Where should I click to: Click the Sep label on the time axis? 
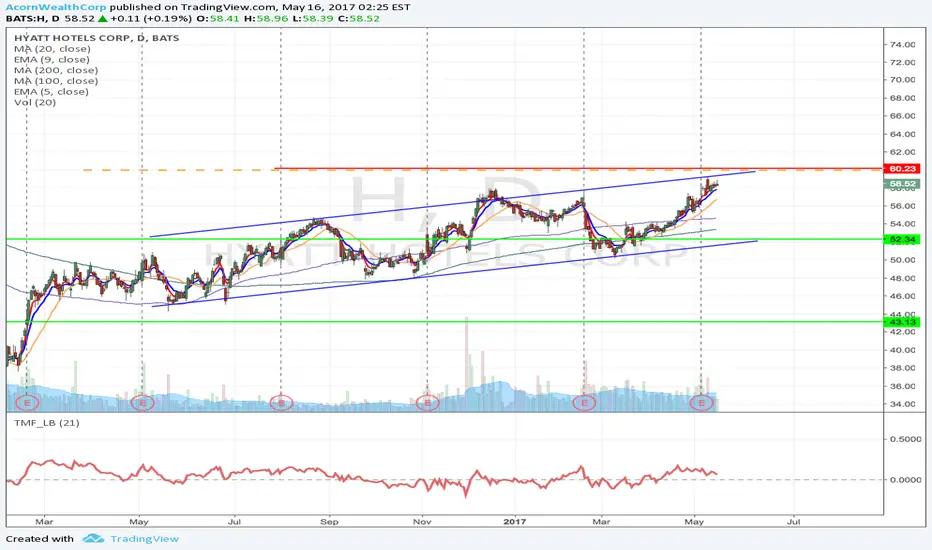pos(329,521)
